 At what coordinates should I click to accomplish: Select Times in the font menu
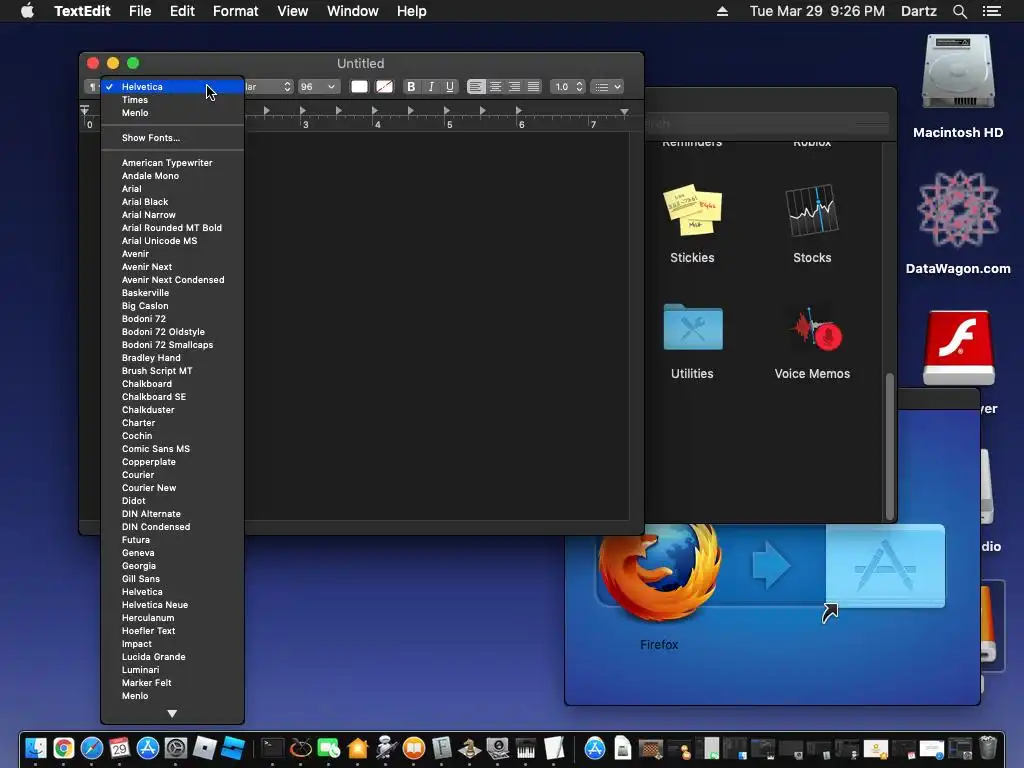click(172, 100)
